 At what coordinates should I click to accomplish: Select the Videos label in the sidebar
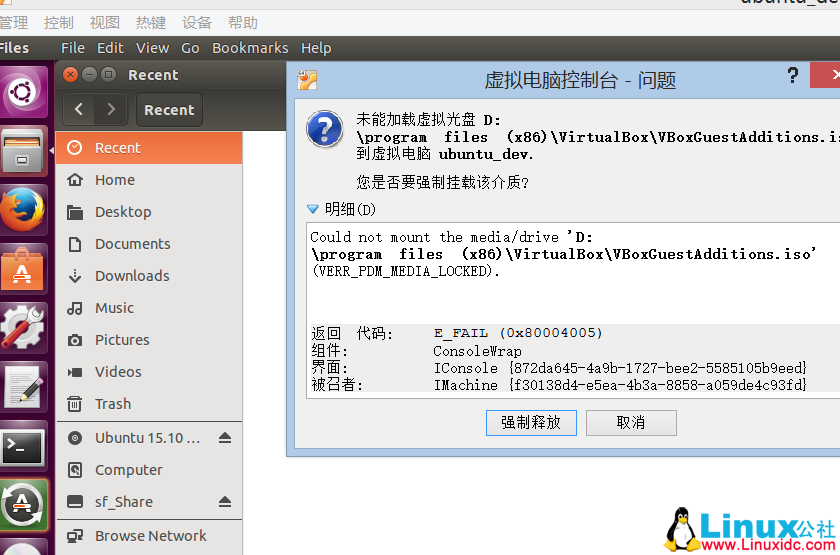pos(118,372)
